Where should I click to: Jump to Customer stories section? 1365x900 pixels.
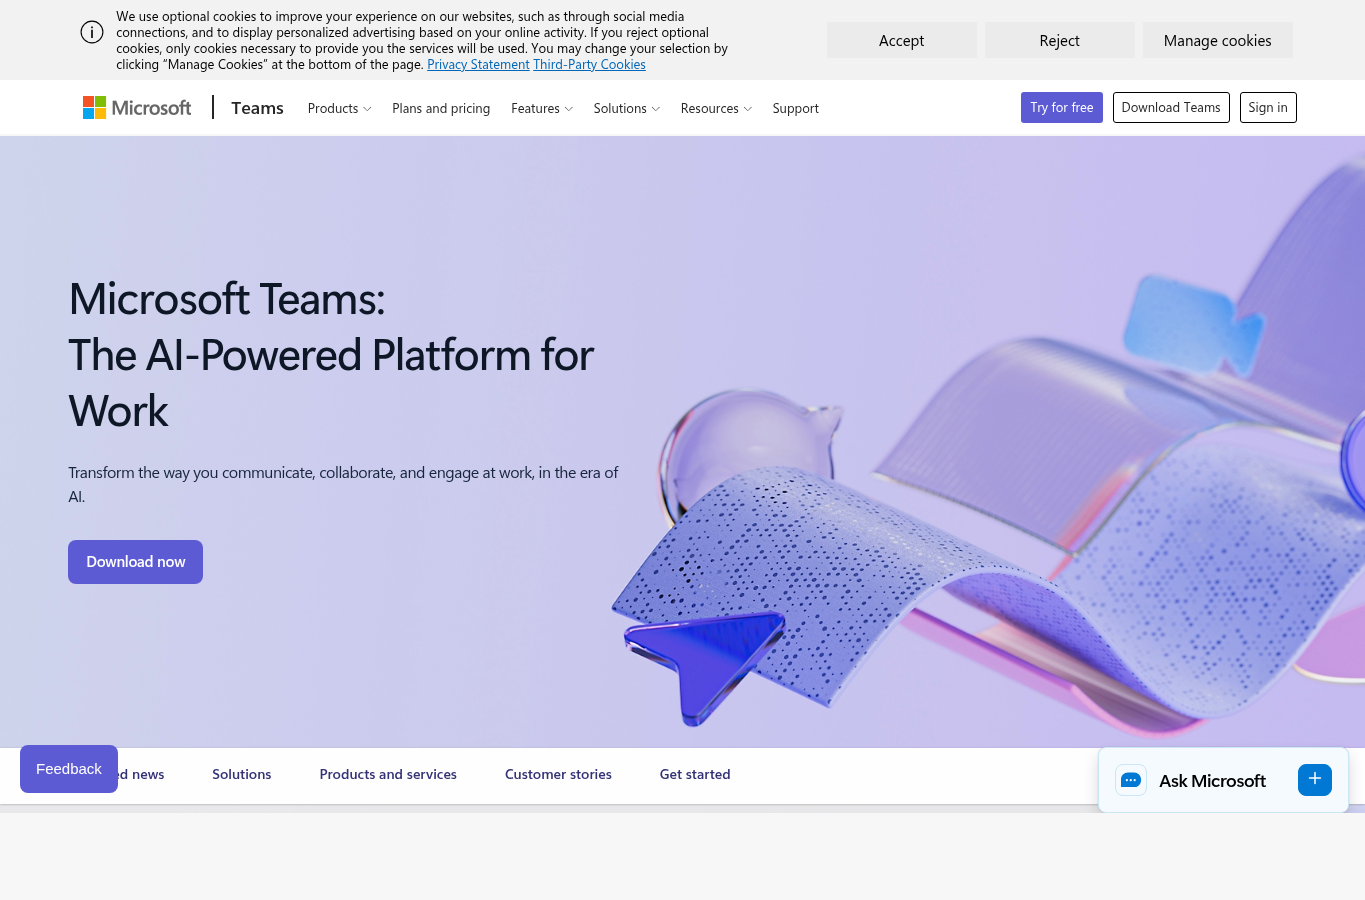point(558,774)
